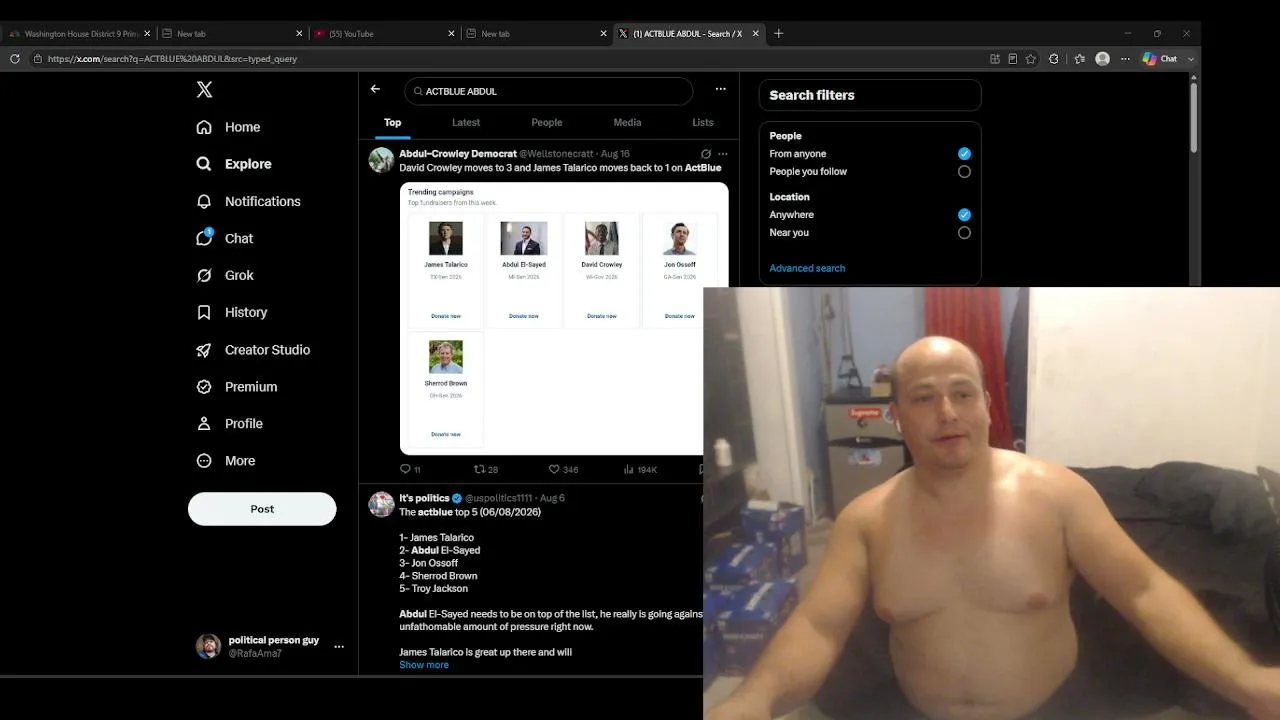Select the From anyone radio button
Viewport: 1280px width, 720px height.
(x=964, y=154)
